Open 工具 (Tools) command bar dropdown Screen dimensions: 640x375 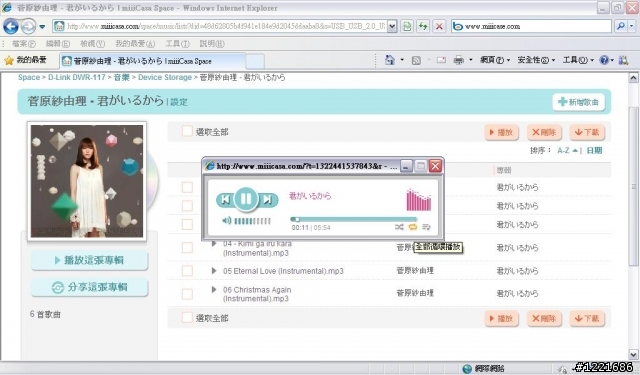click(x=578, y=60)
